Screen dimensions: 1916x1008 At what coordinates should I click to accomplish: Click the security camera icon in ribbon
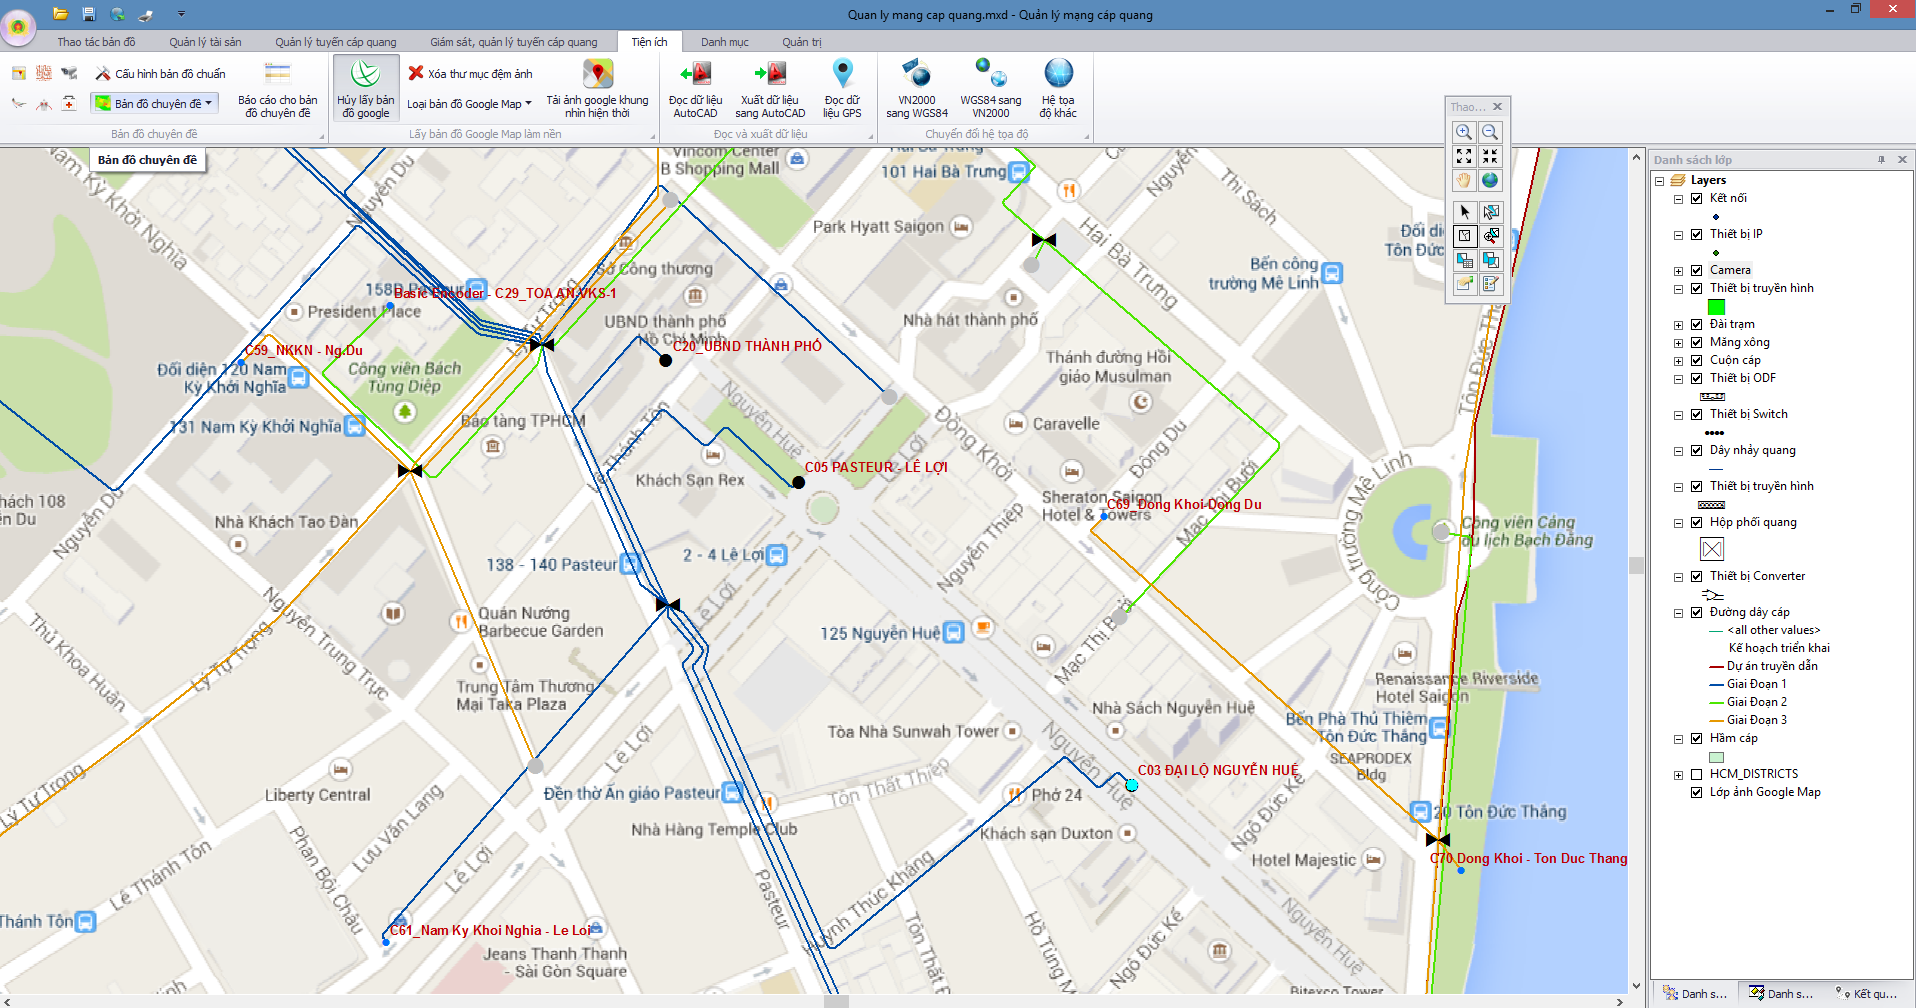coord(69,73)
